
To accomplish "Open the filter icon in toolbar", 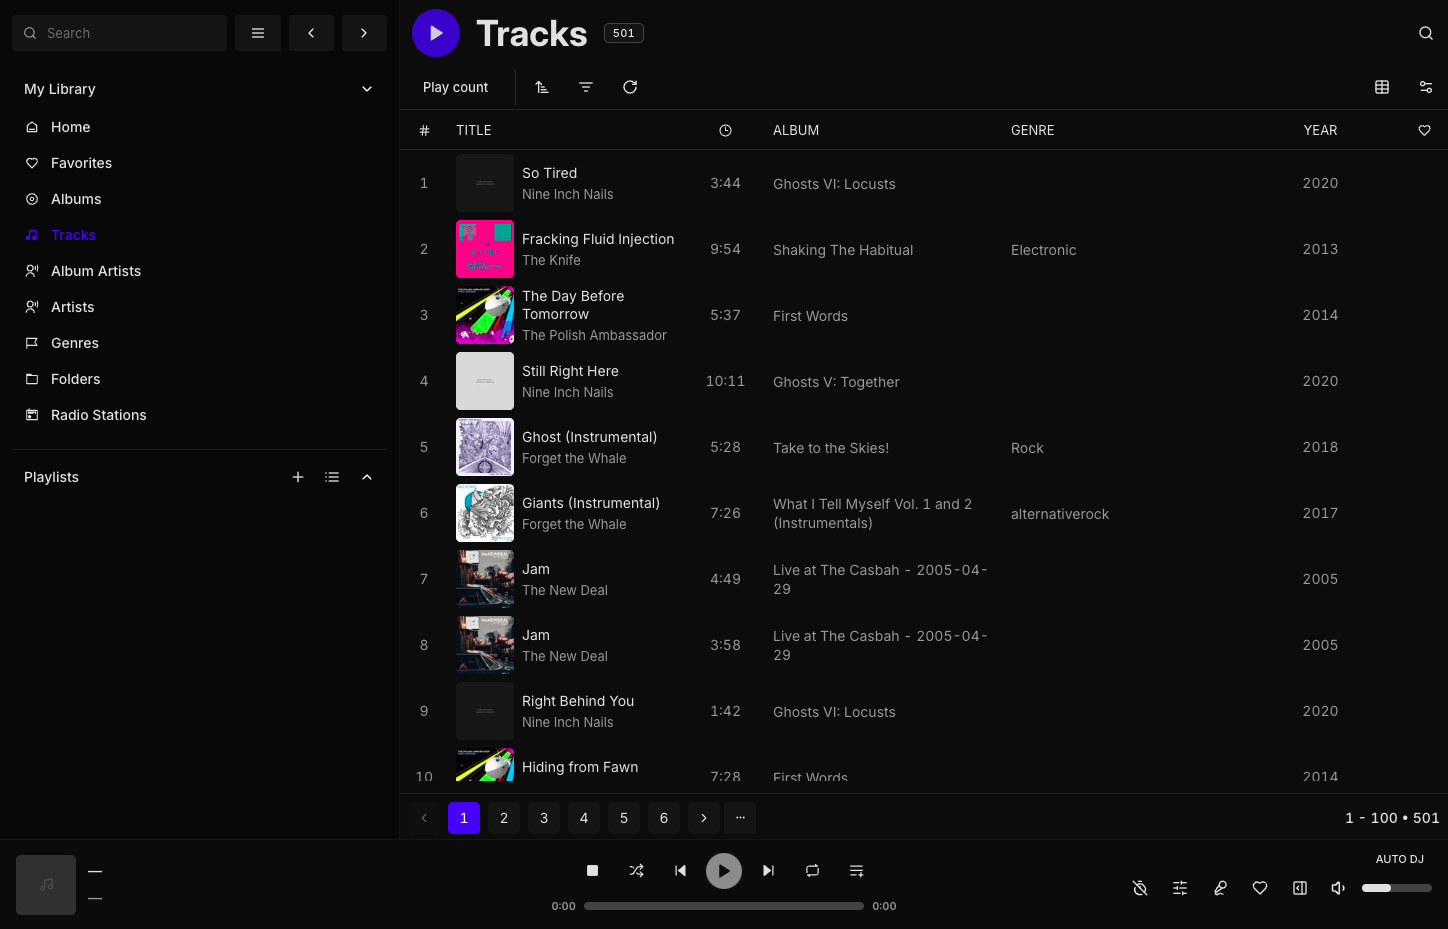I will (x=586, y=87).
